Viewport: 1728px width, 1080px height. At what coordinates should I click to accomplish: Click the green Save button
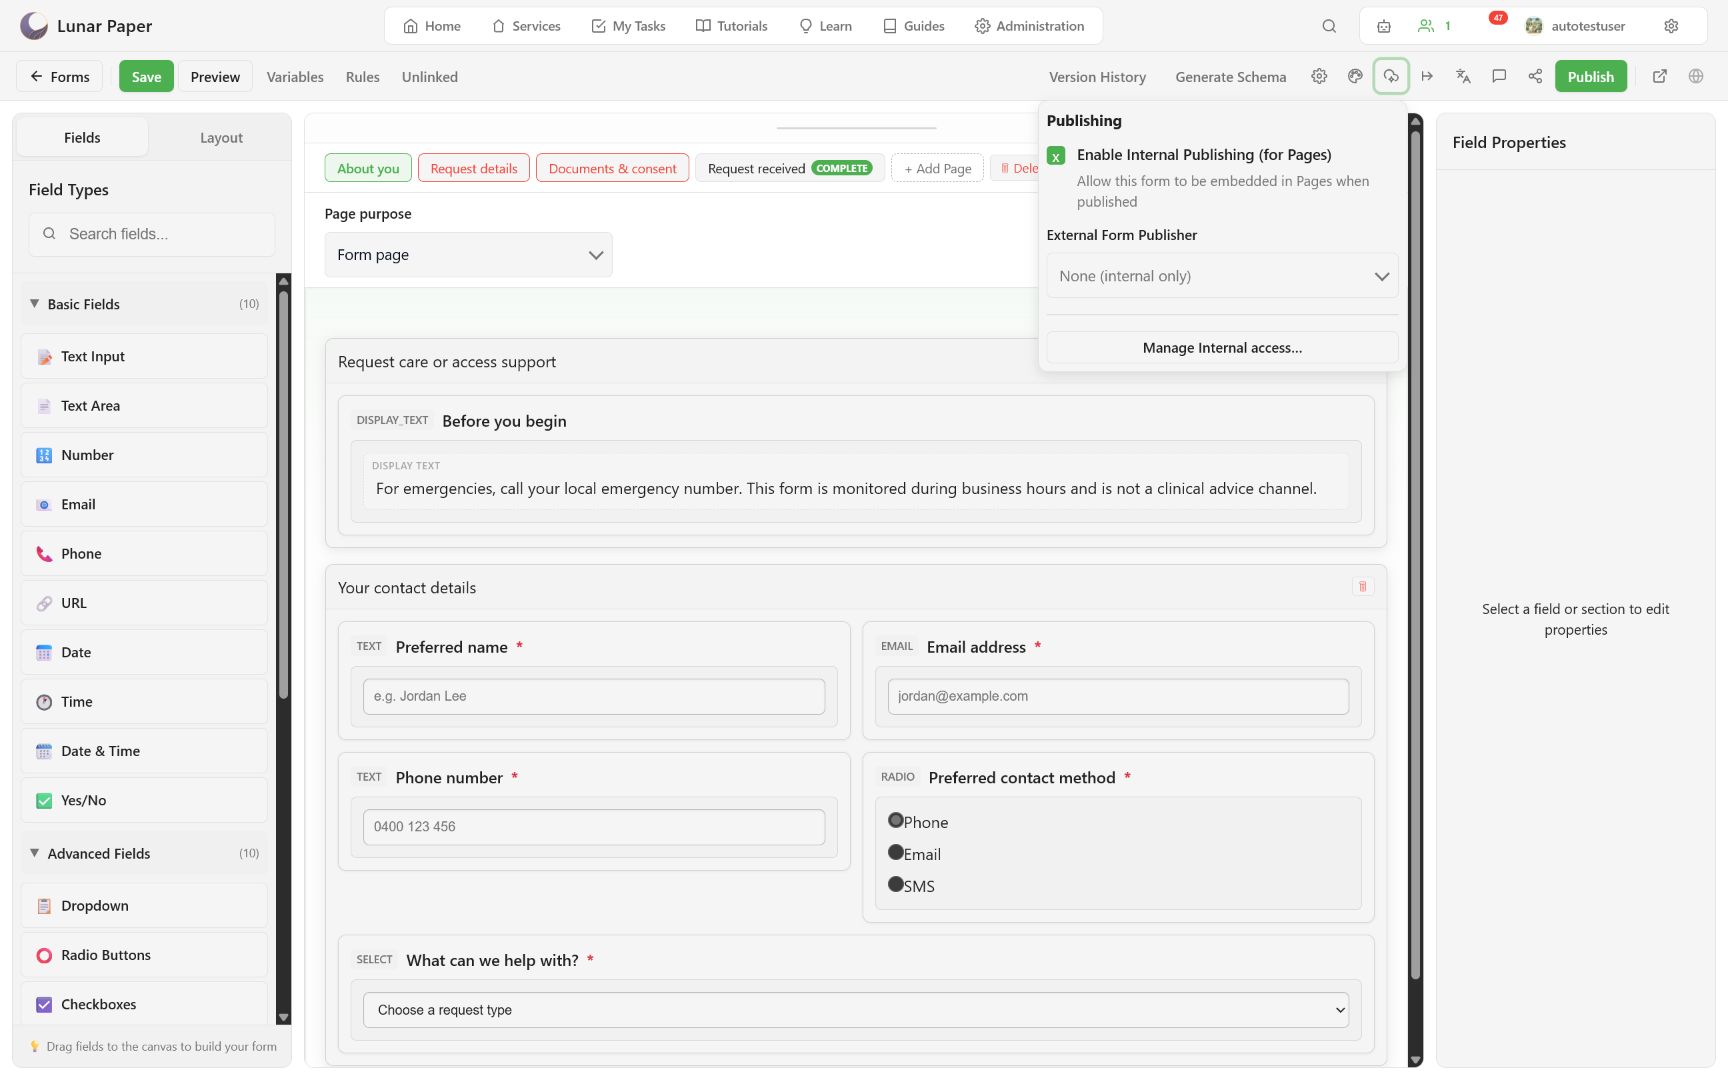tap(146, 76)
